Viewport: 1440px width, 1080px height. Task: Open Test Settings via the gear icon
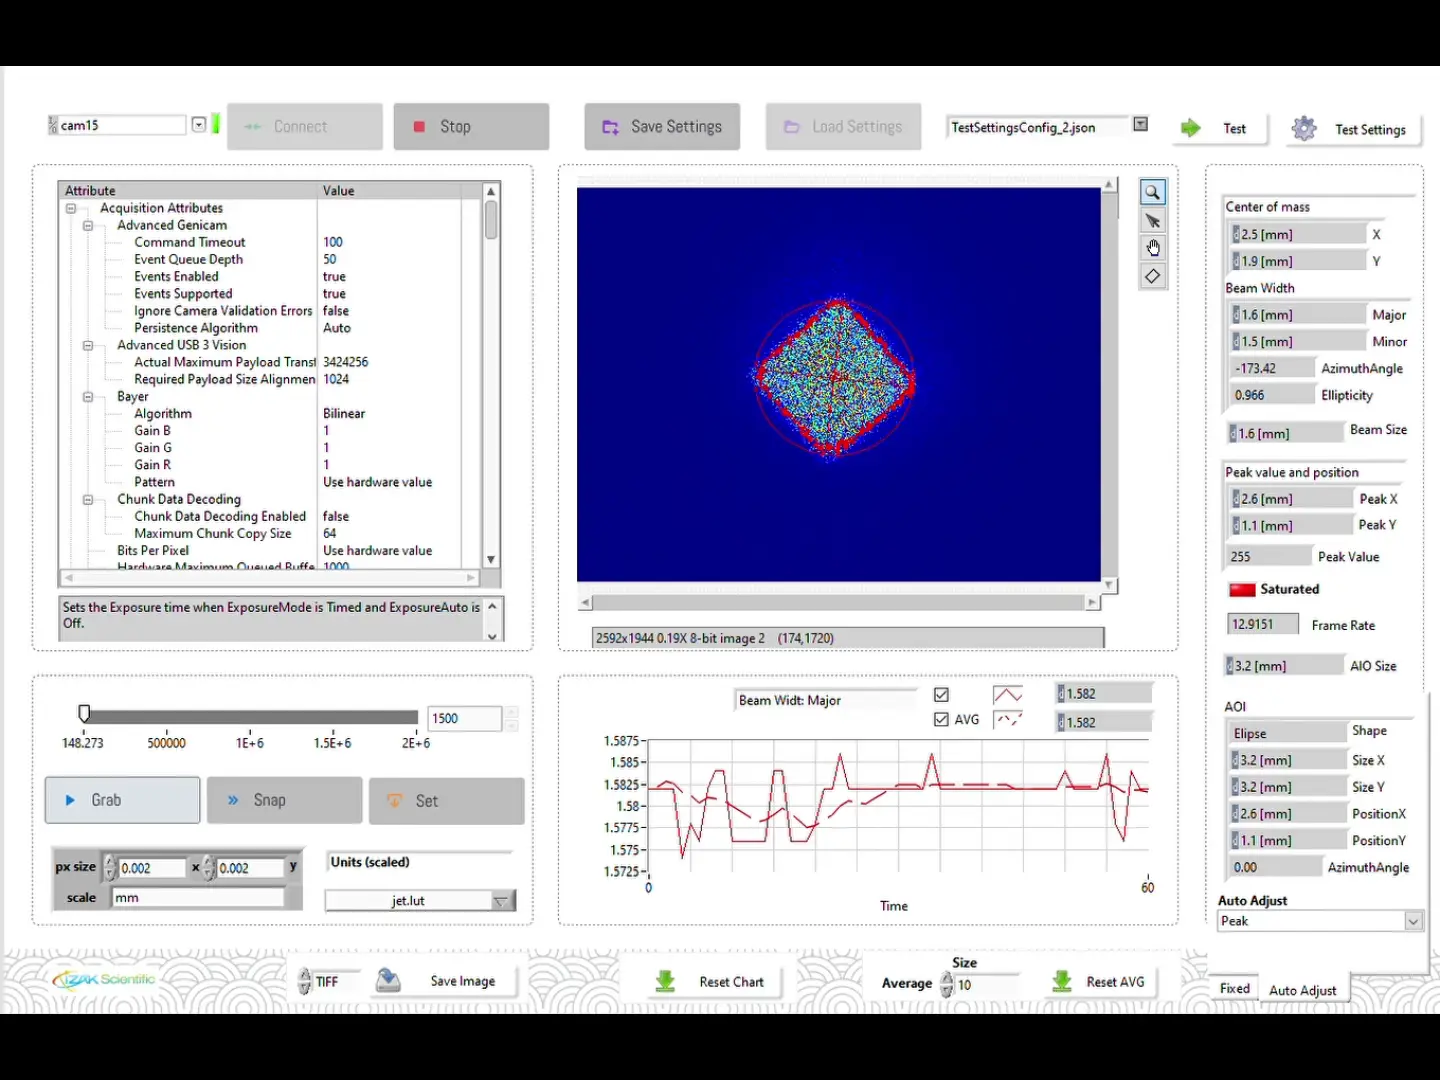1304,128
